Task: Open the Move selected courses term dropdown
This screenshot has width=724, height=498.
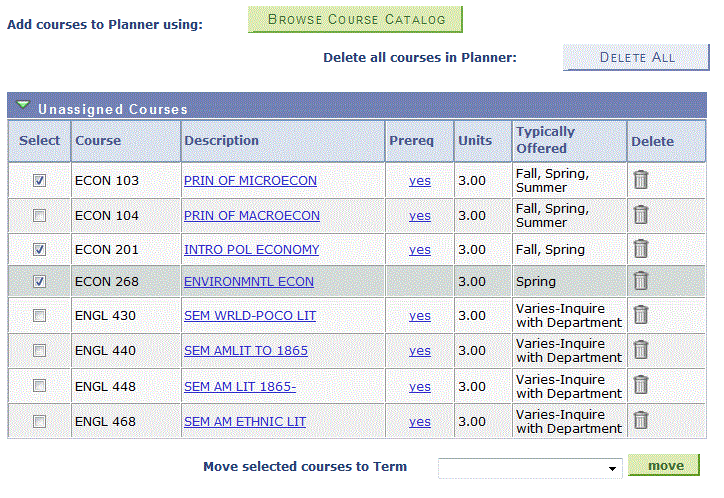Action: click(531, 467)
